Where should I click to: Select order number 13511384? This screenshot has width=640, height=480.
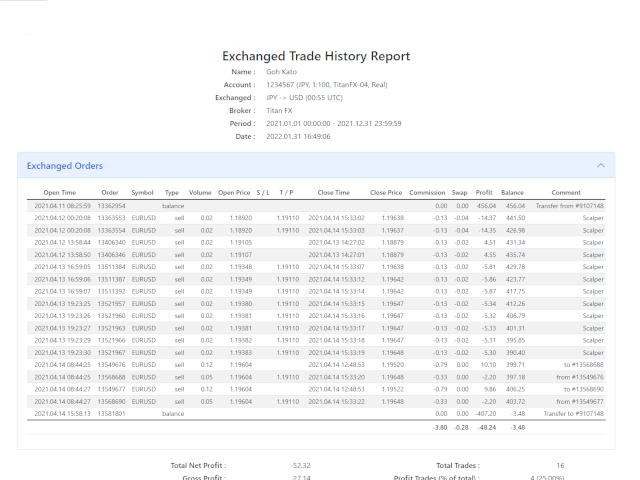click(111, 267)
